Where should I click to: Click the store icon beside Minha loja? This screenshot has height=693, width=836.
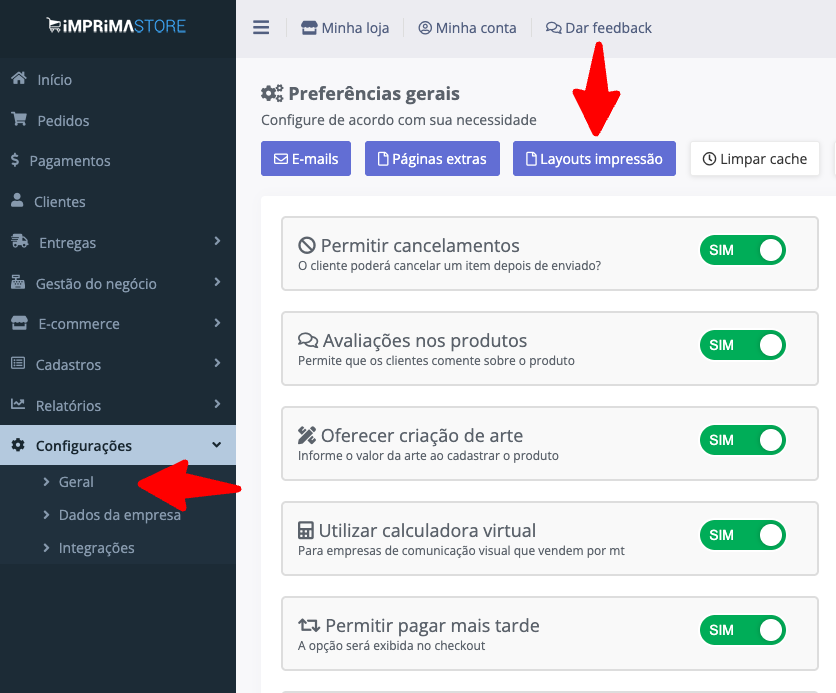(x=309, y=28)
